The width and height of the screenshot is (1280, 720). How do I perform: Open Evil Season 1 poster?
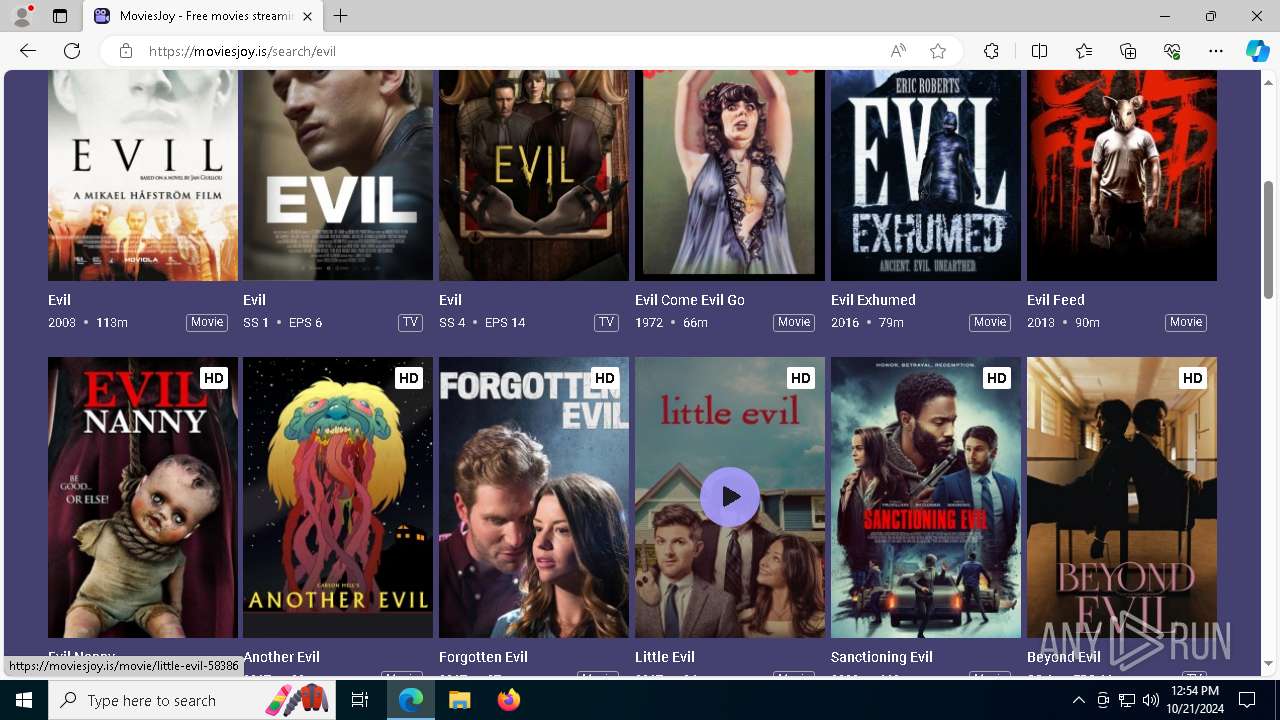338,175
